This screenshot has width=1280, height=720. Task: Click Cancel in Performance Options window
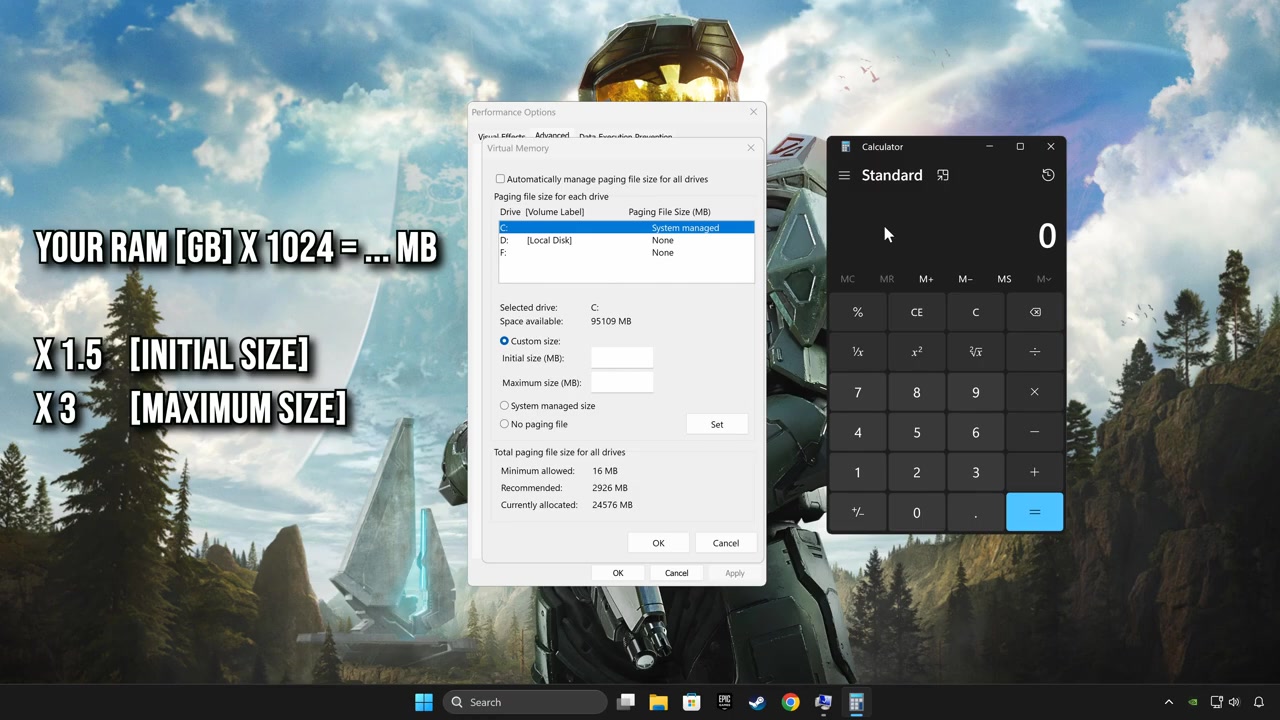[x=677, y=573]
